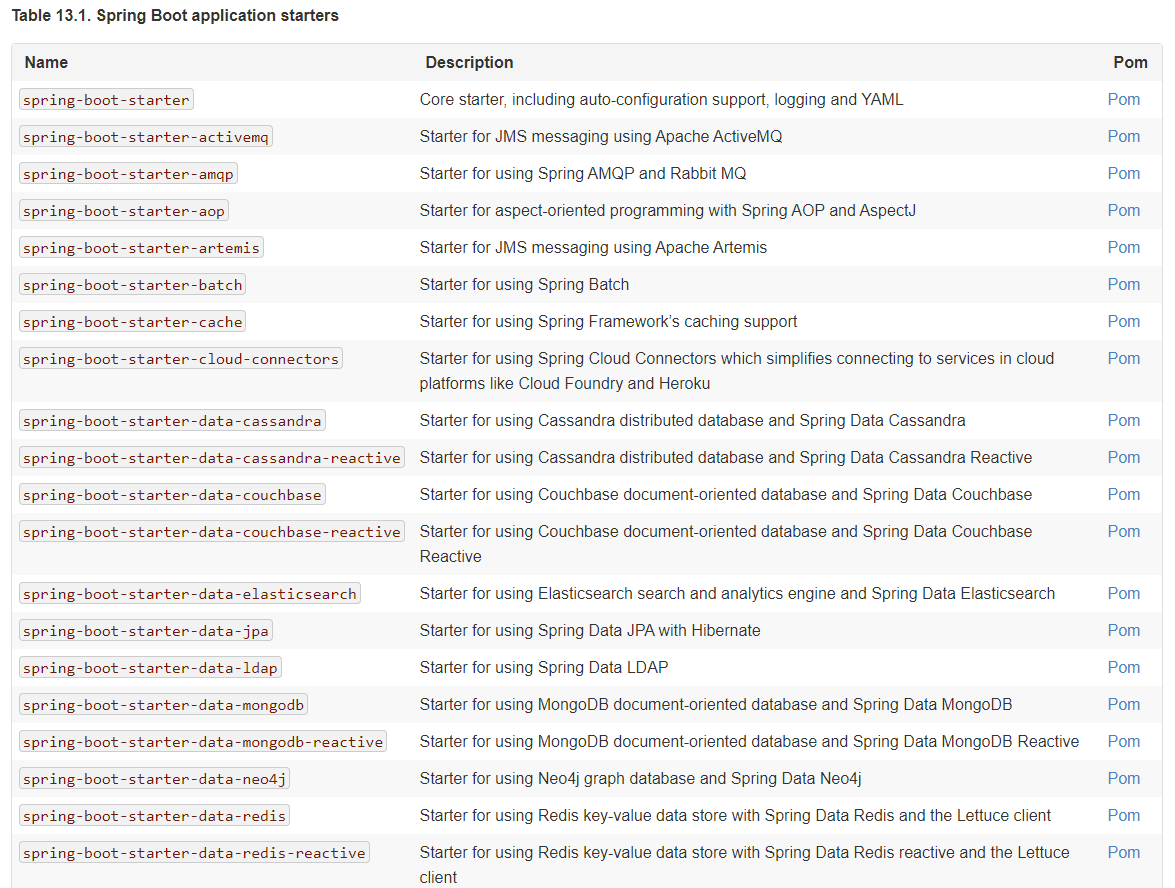Follow Pom link for data-cassandra-reactive starter
This screenshot has width=1175, height=888.
(x=1123, y=457)
